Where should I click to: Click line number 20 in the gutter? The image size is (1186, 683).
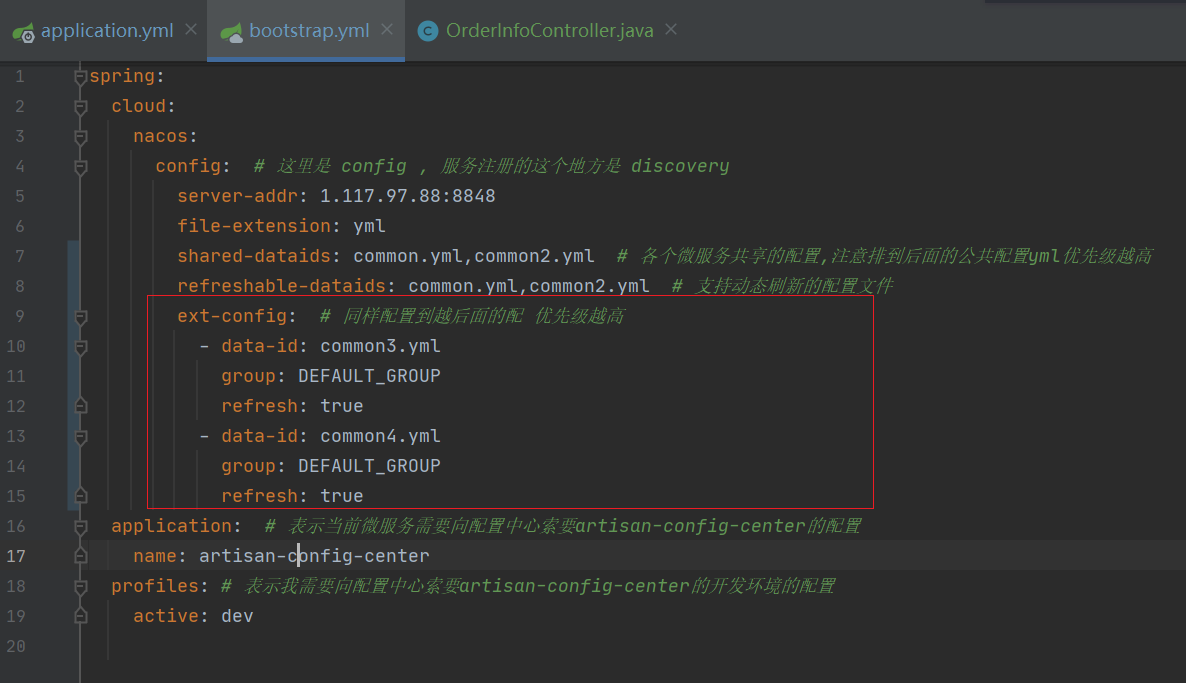16,646
